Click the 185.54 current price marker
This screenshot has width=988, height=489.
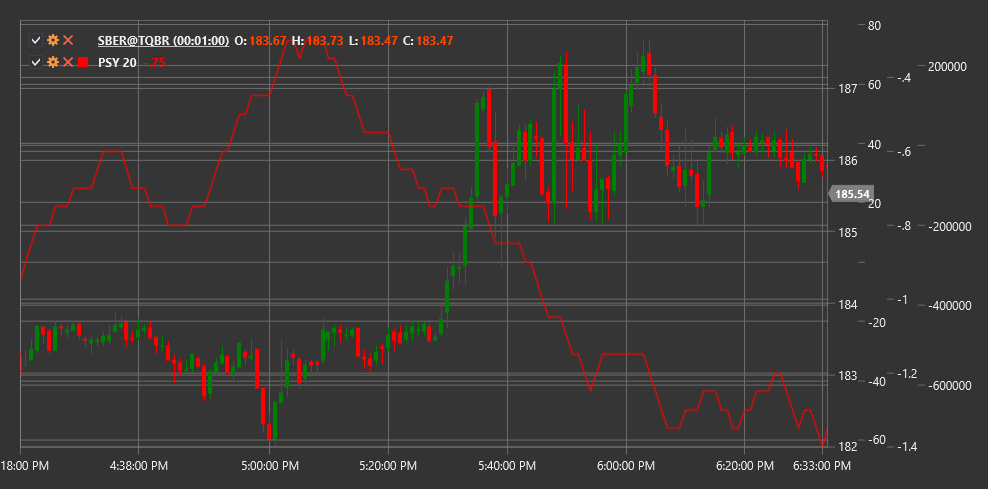[x=852, y=194]
